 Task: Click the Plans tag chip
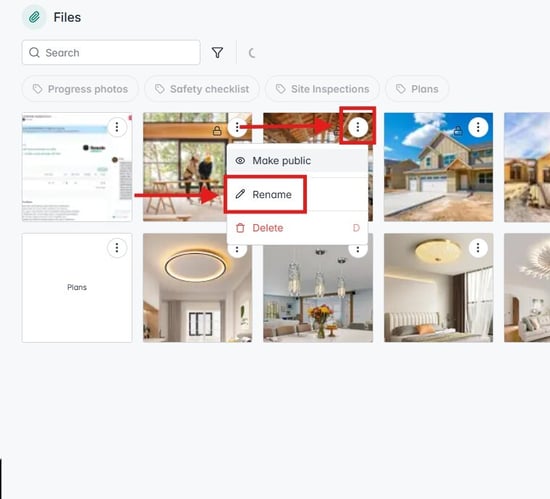(417, 89)
